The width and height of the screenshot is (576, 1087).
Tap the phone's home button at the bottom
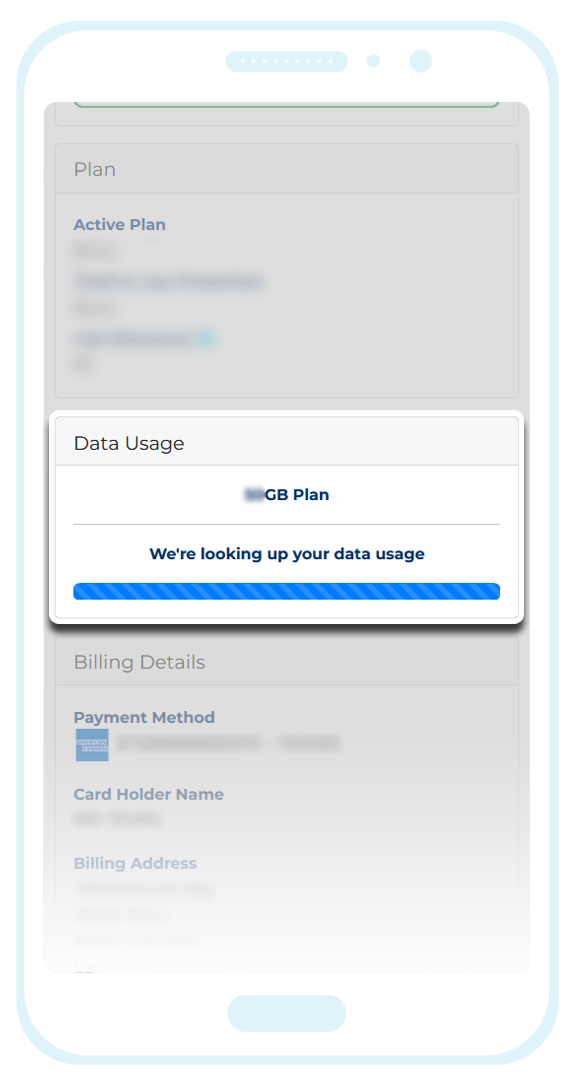point(286,1013)
